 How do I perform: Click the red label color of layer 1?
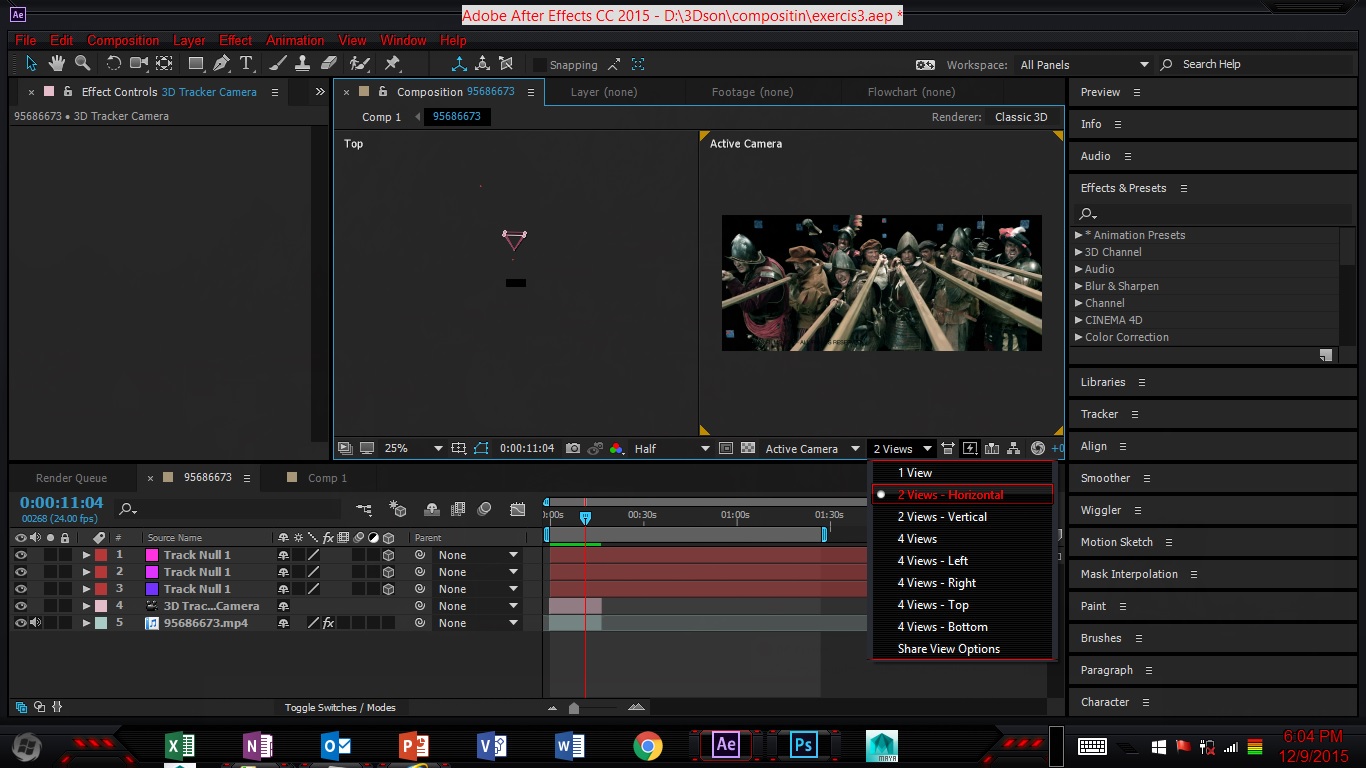tap(101, 555)
